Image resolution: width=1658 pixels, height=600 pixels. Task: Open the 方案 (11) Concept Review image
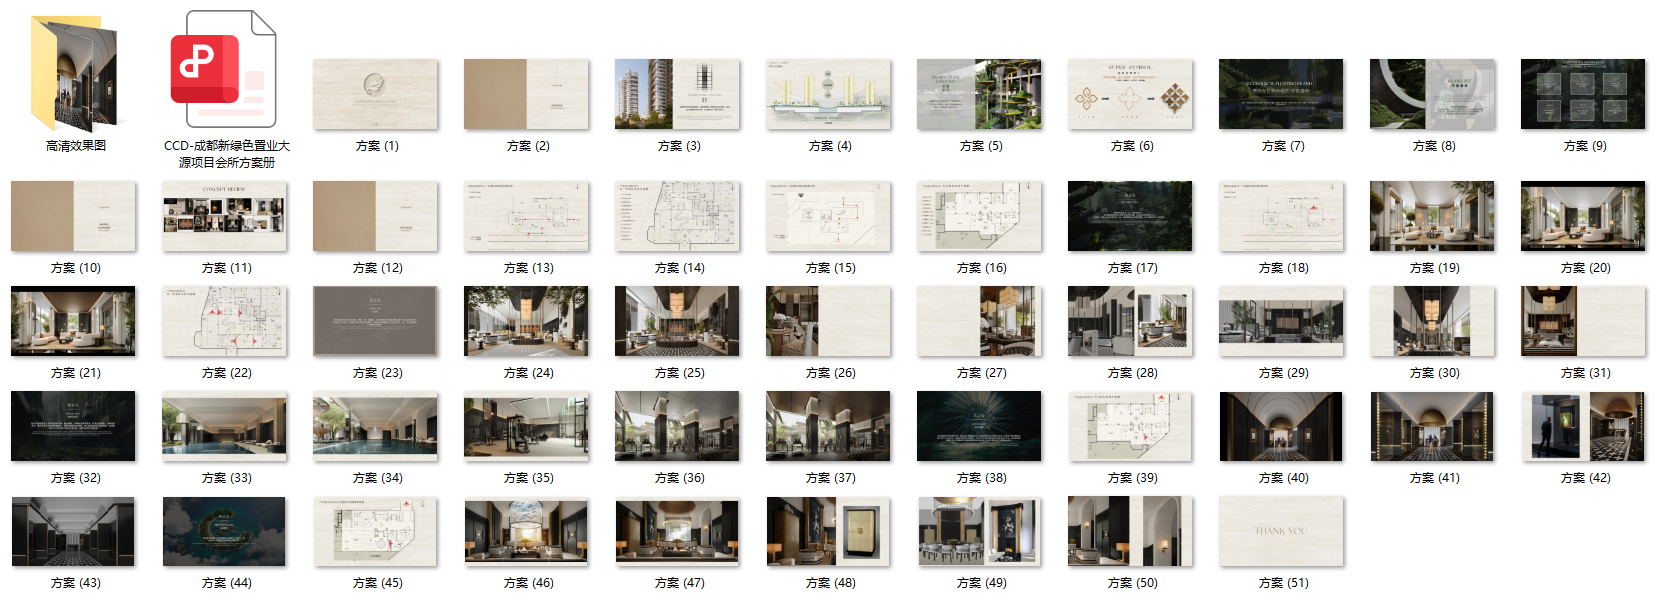(224, 216)
